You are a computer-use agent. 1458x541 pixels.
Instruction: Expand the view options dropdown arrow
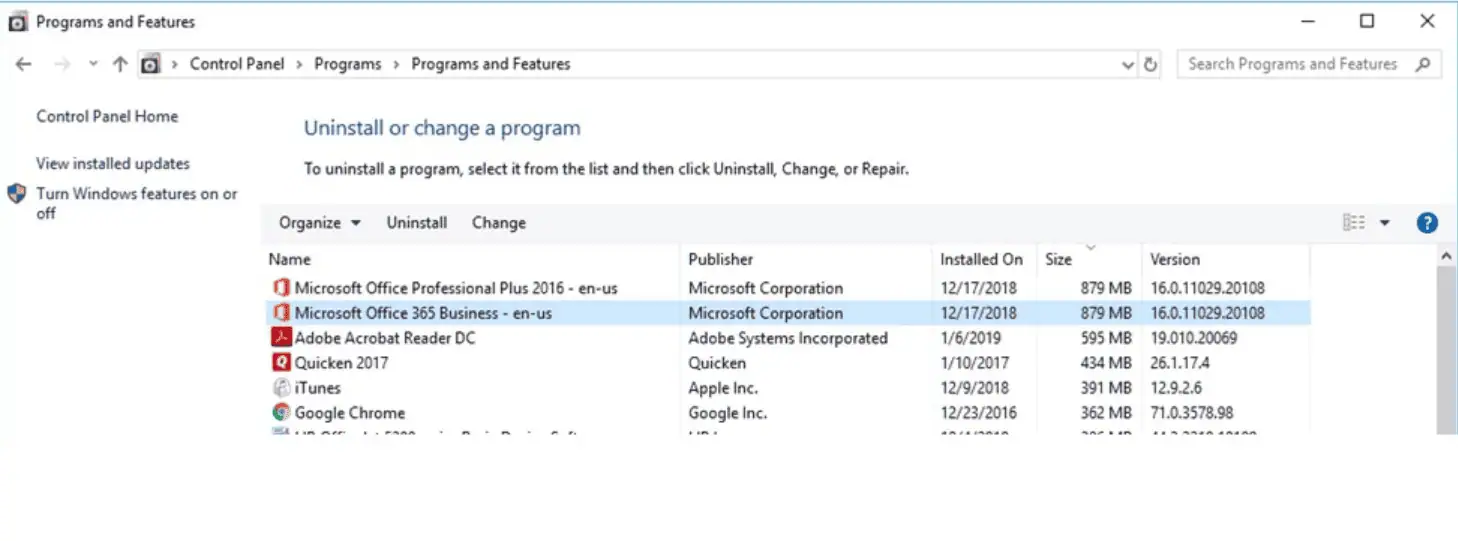pos(1385,223)
